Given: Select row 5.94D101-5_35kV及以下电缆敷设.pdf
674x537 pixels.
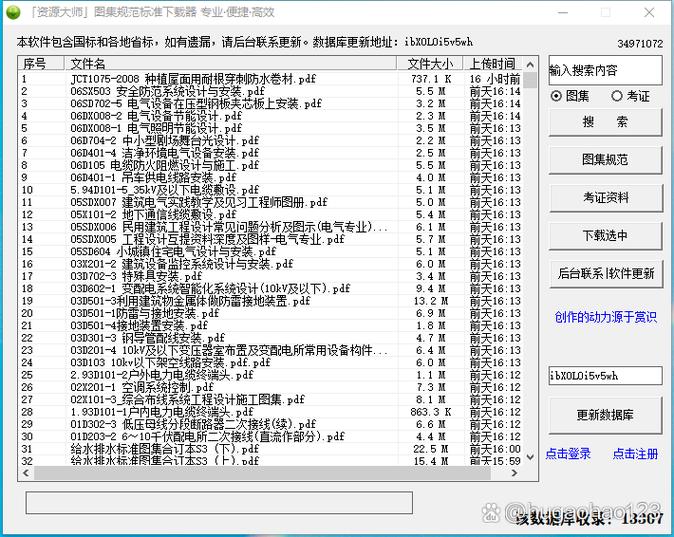Looking at the screenshot, I should coord(271,190).
